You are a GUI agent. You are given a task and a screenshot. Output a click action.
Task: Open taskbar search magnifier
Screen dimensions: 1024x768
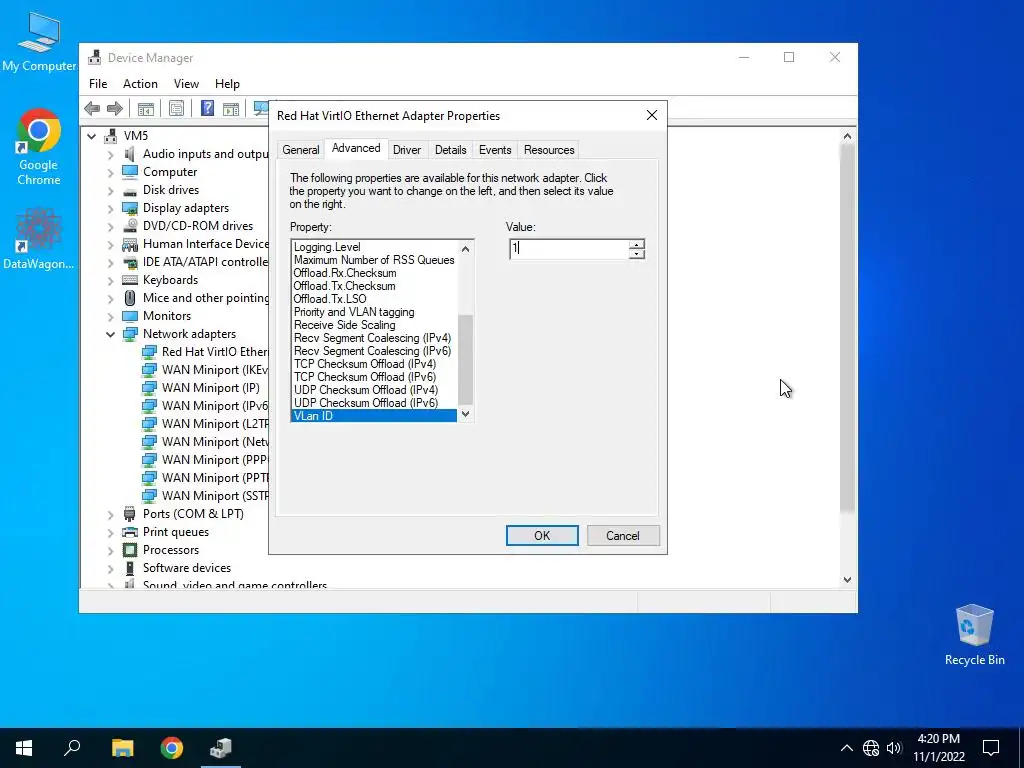(72, 748)
